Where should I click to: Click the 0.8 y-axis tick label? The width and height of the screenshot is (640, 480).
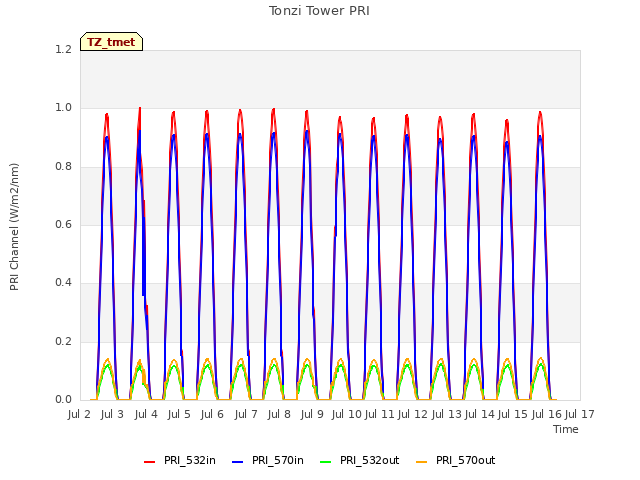tap(63, 167)
